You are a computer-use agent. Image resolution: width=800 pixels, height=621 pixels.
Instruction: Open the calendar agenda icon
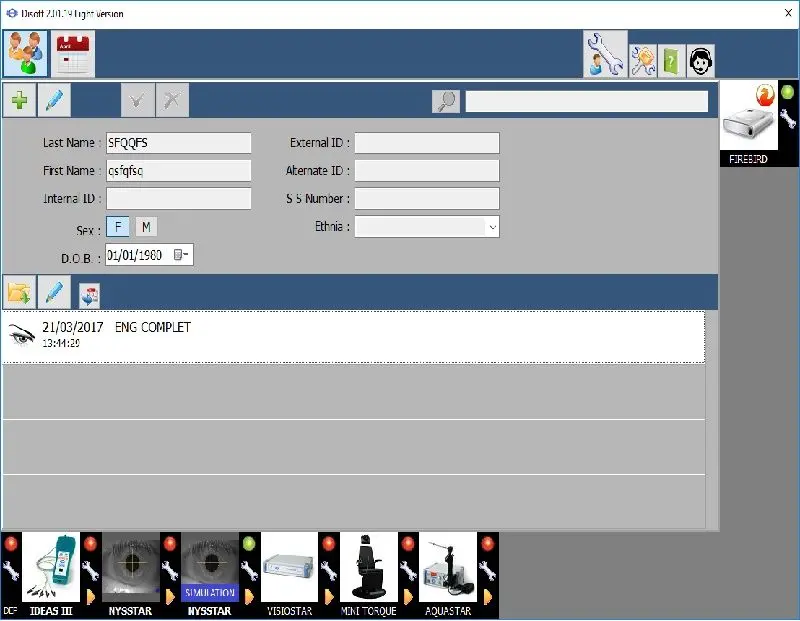tap(73, 54)
